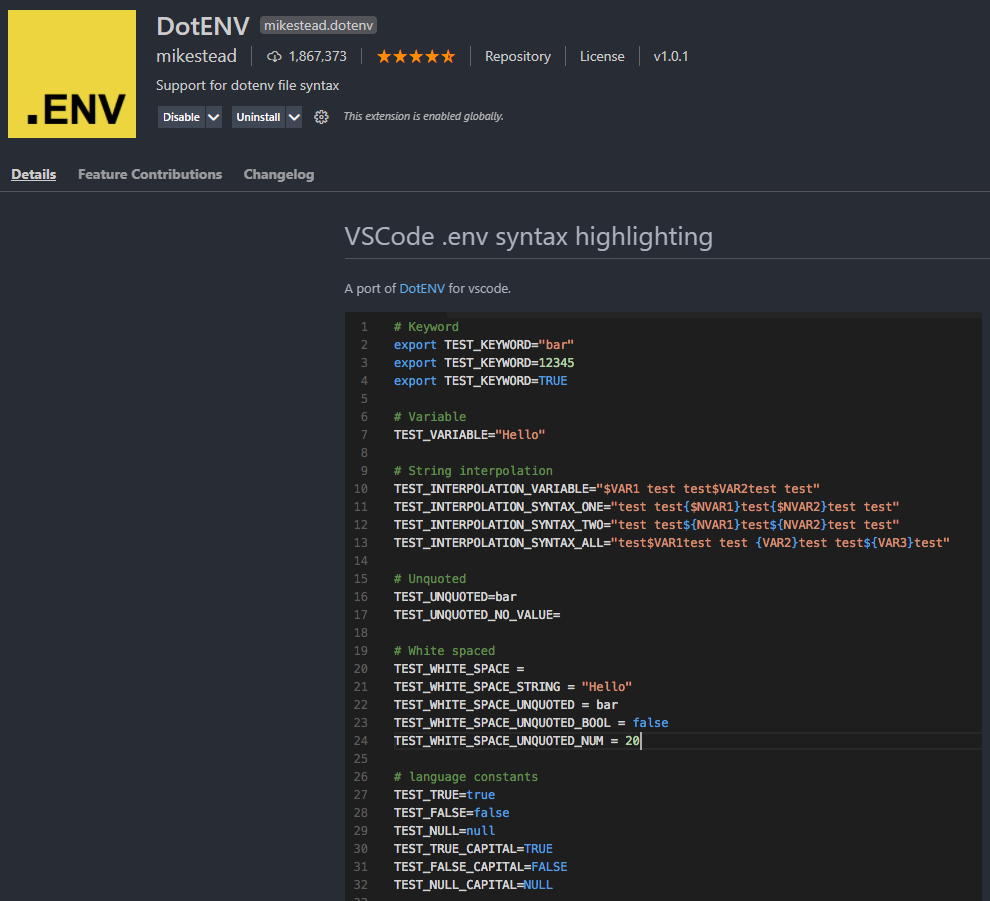990x901 pixels.
Task: Click the '# Variable' comment line
Action: coord(430,417)
